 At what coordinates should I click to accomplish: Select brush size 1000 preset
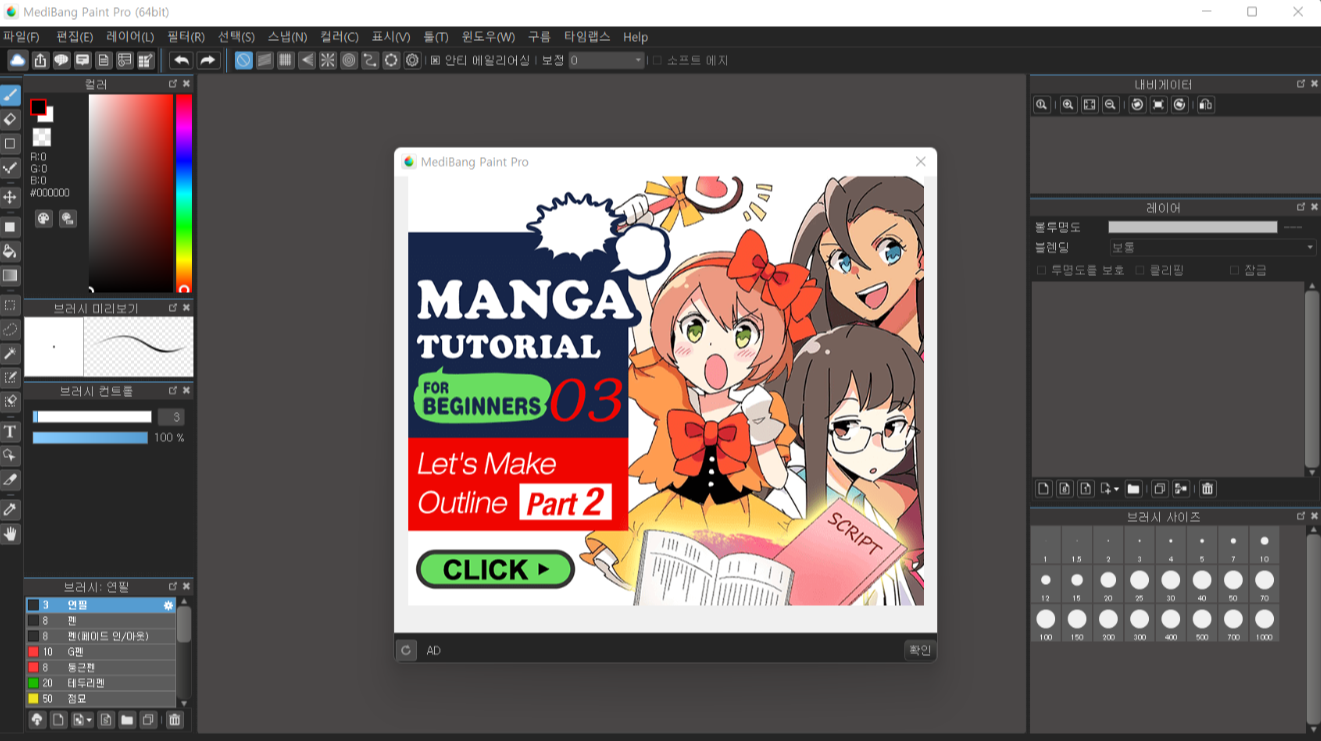[1264, 623]
